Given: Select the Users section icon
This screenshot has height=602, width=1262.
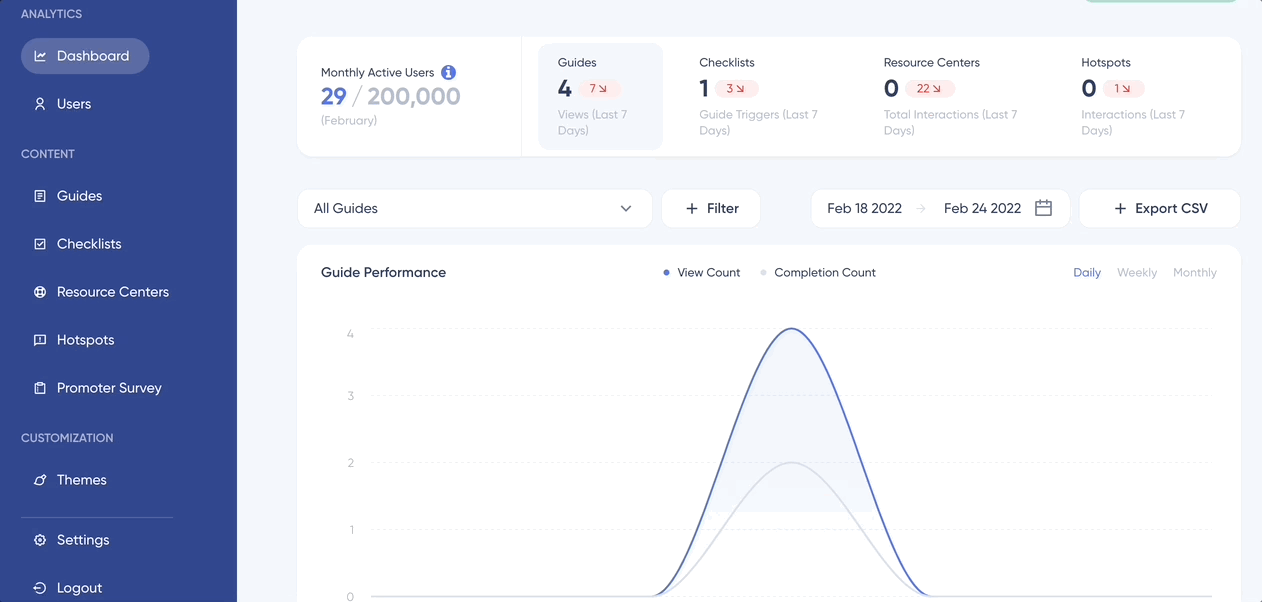Looking at the screenshot, I should click(40, 103).
